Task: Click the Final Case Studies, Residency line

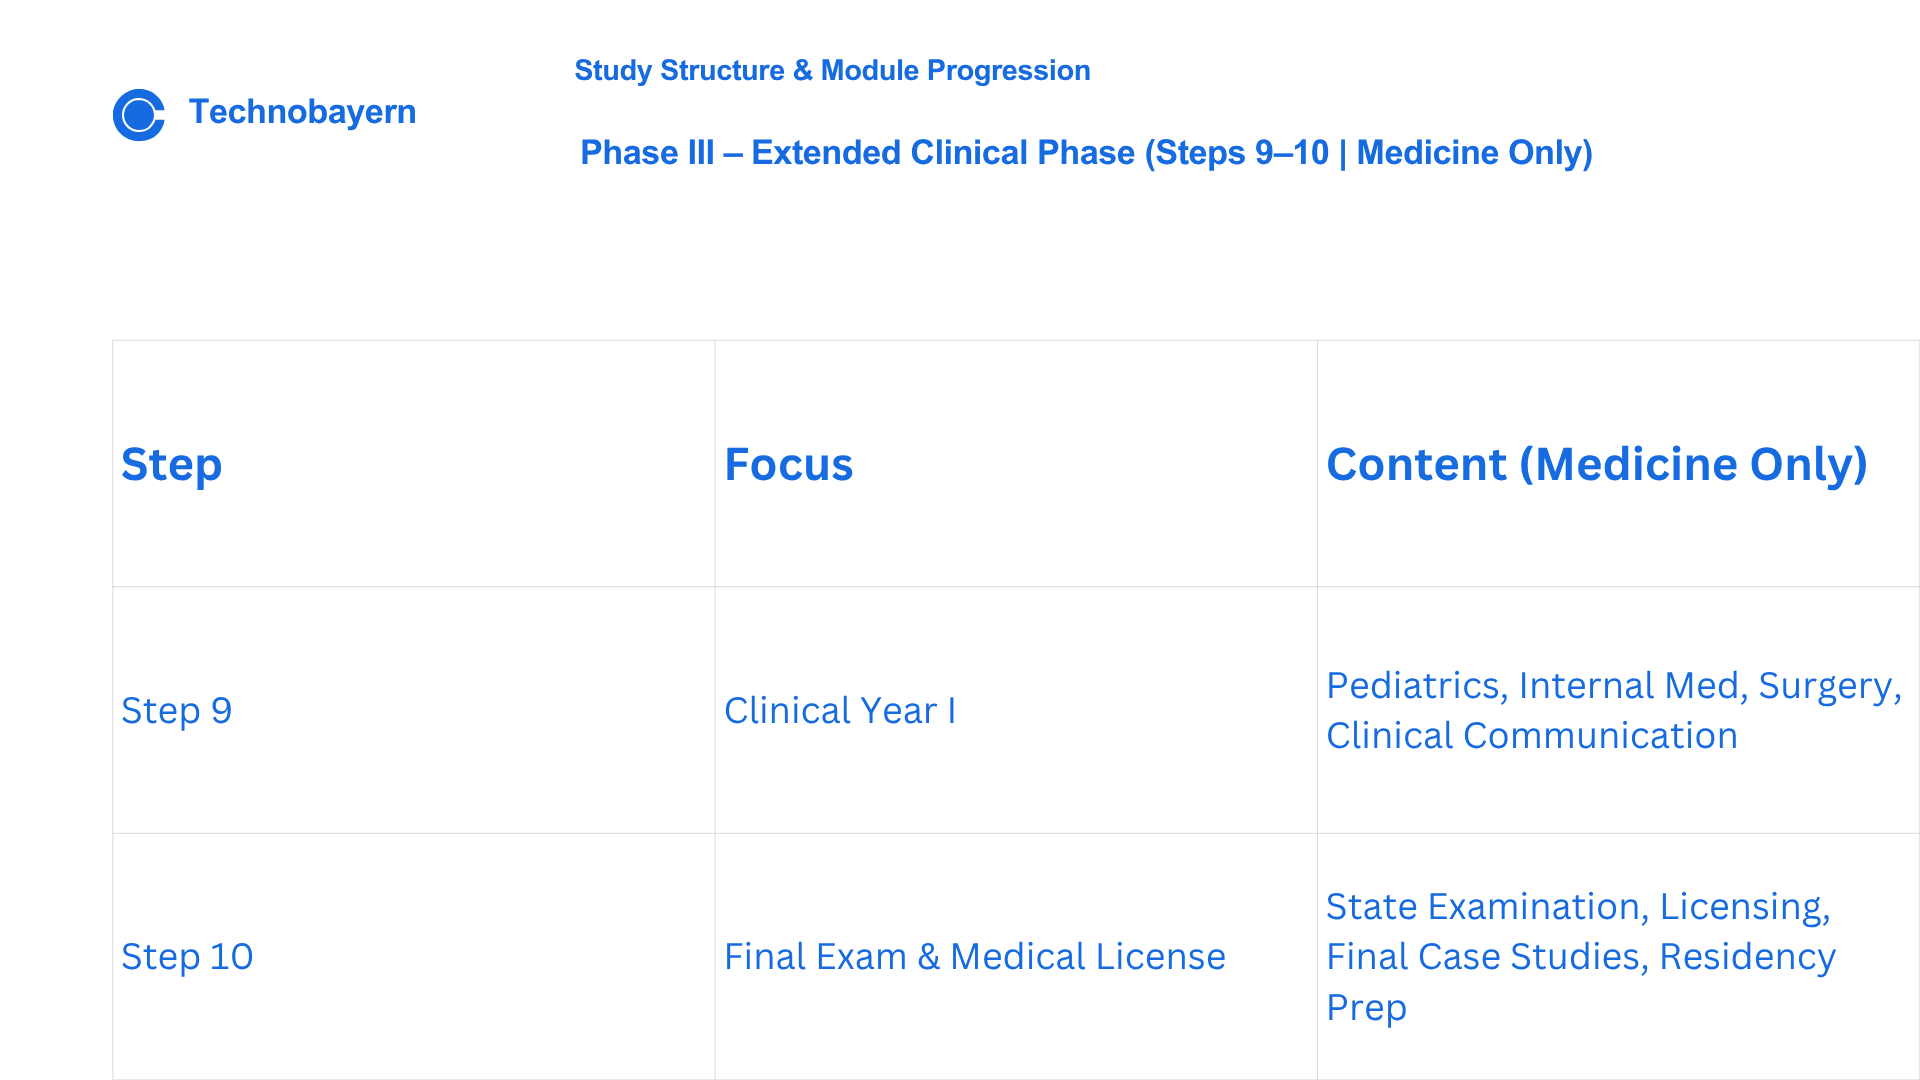Action: (1581, 957)
